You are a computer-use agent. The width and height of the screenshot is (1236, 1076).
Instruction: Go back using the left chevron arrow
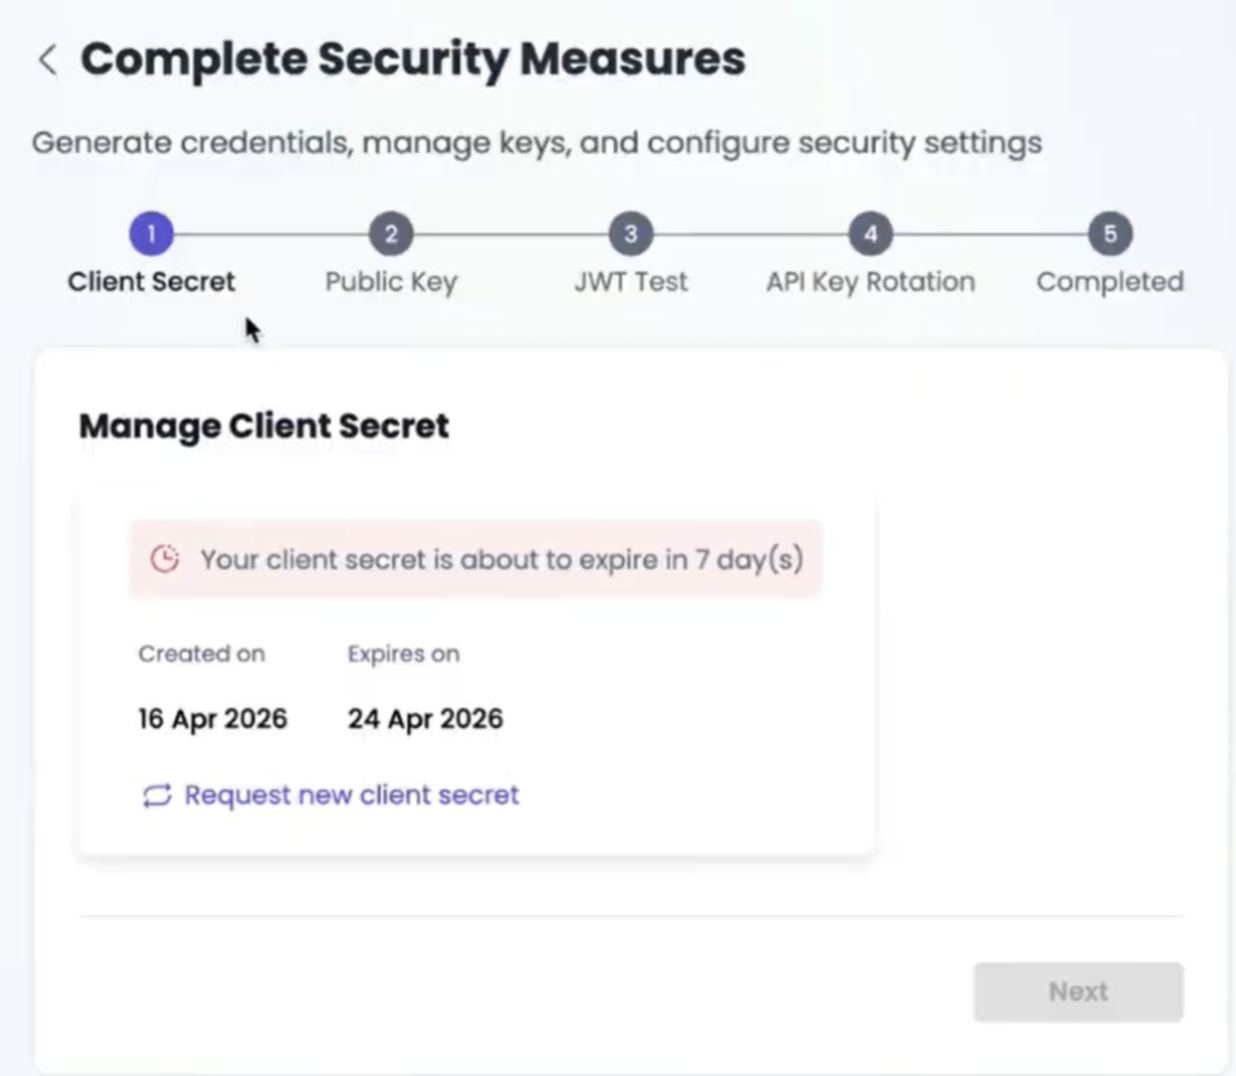47,60
